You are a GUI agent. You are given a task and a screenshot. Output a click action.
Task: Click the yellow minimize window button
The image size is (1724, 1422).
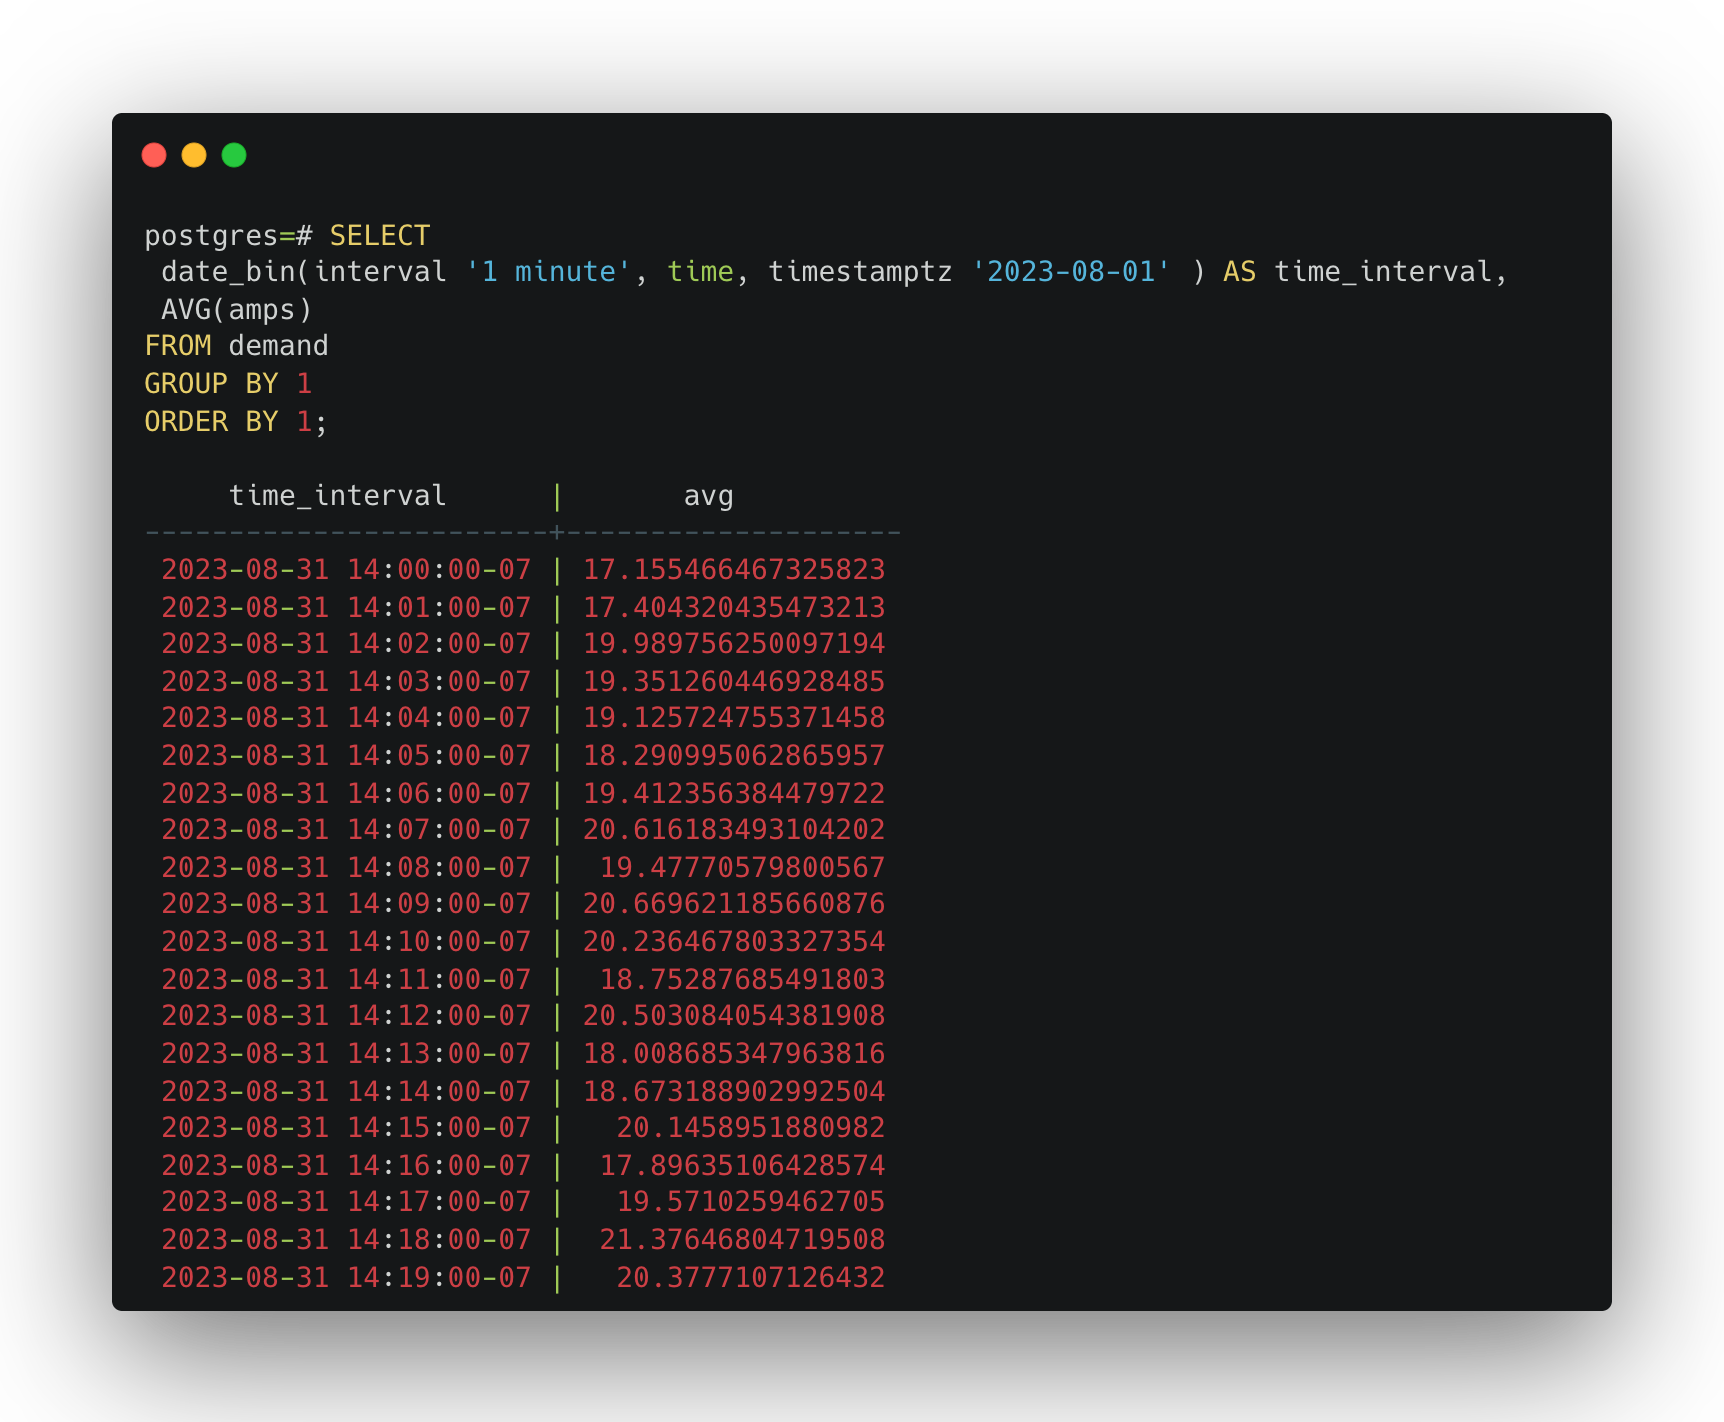(194, 155)
